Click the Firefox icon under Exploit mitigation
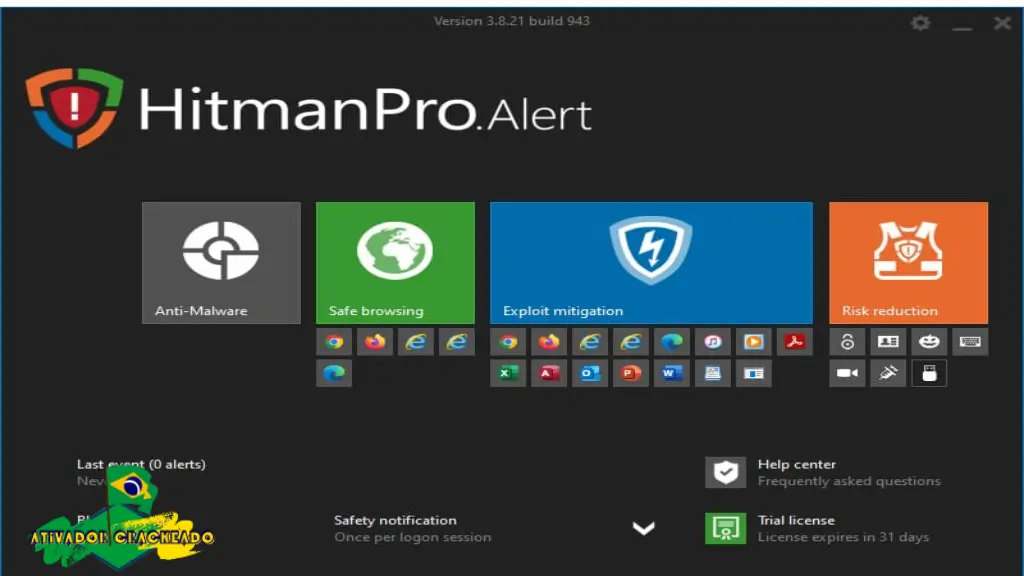The image size is (1024, 576). point(549,342)
